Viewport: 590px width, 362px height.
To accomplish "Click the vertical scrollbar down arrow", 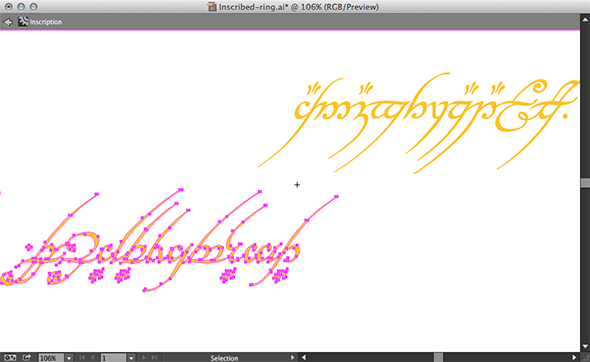I will (x=585, y=346).
